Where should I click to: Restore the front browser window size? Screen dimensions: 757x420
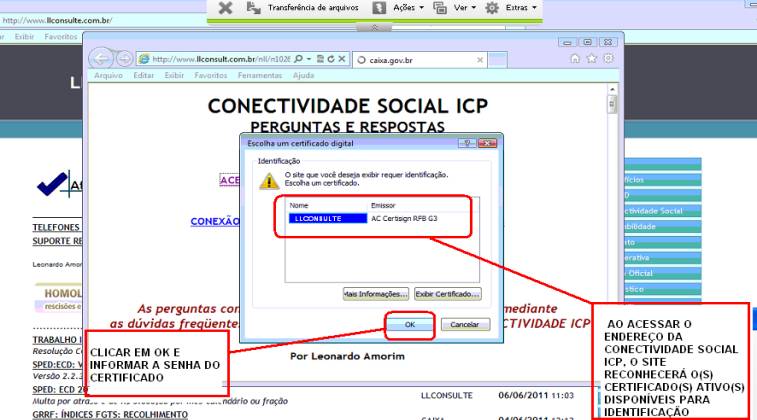588,42
